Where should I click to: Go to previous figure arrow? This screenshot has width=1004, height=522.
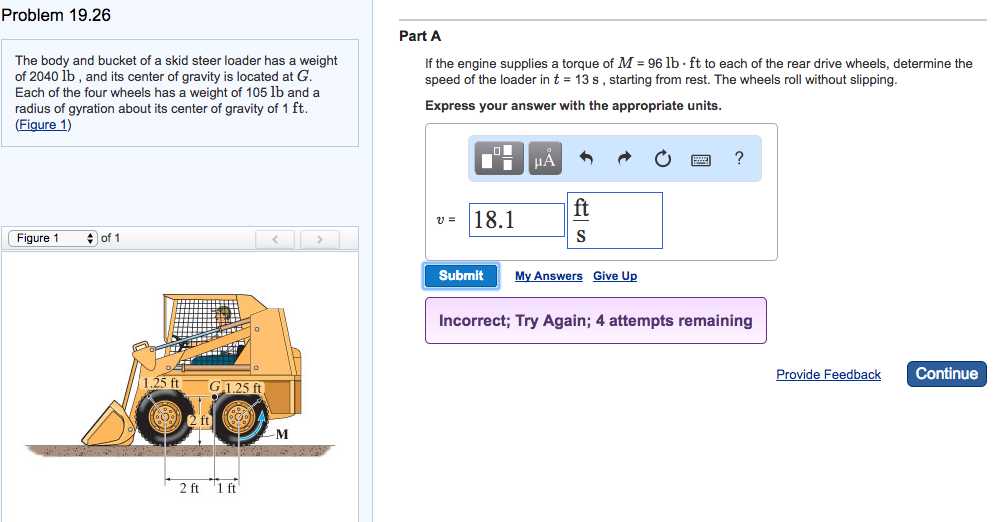pyautogui.click(x=273, y=239)
